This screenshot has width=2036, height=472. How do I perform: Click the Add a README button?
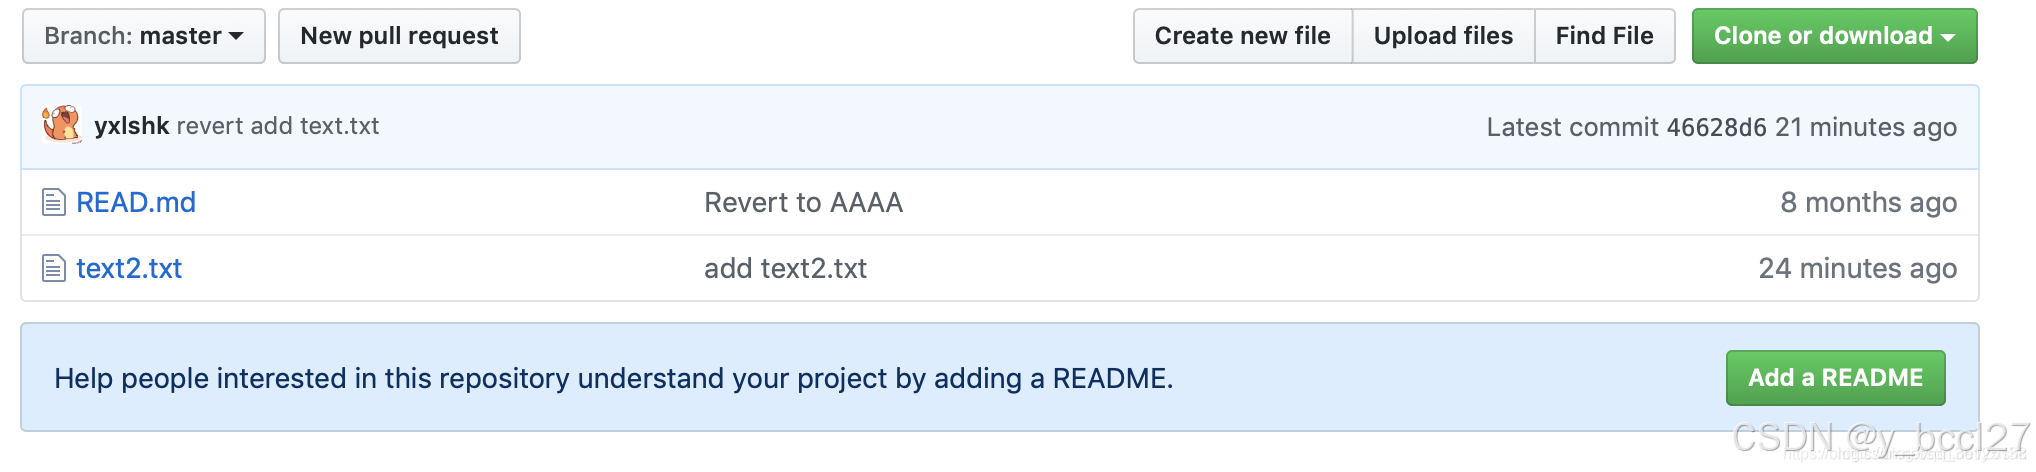tap(1835, 378)
